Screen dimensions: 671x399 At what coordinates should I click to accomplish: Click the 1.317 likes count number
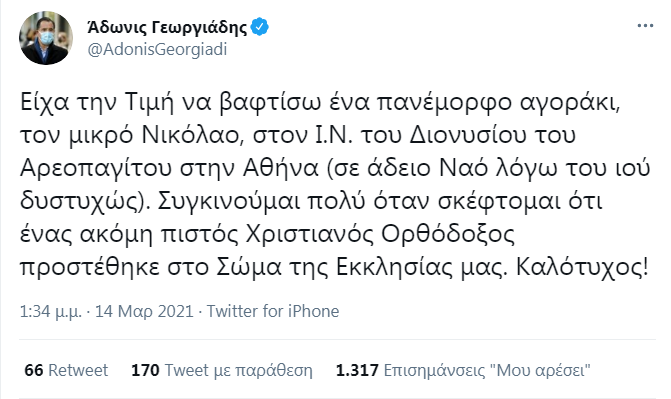coord(357,370)
